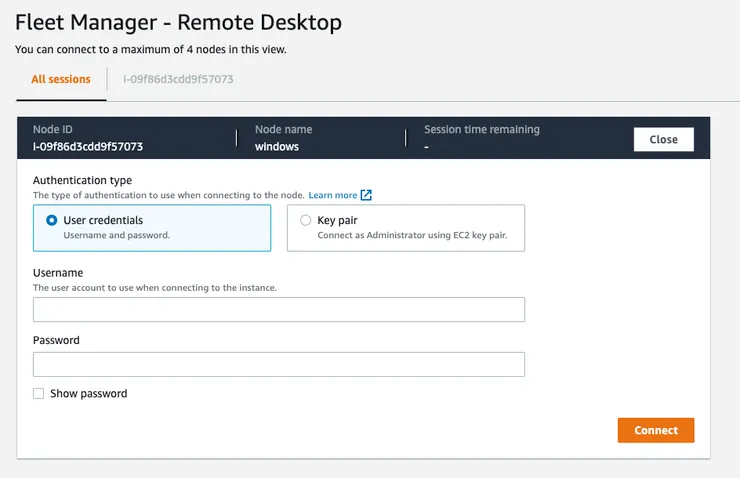Focus the Username input field
The width and height of the screenshot is (740, 478).
[279, 310]
